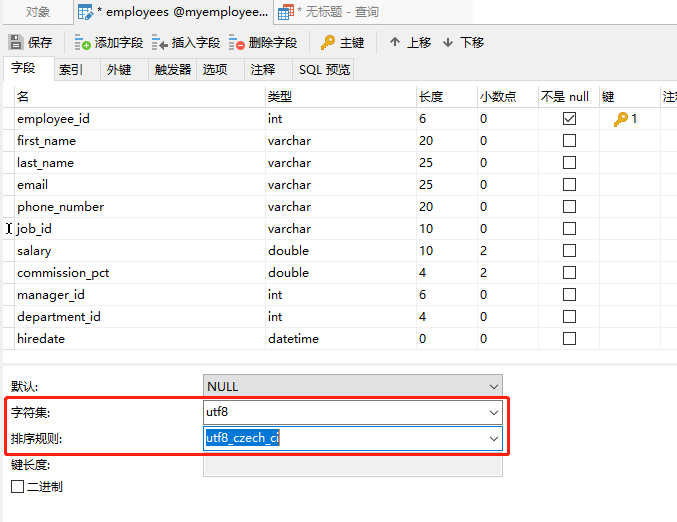Click the Insert Field (插入字段) icon

click(x=160, y=43)
